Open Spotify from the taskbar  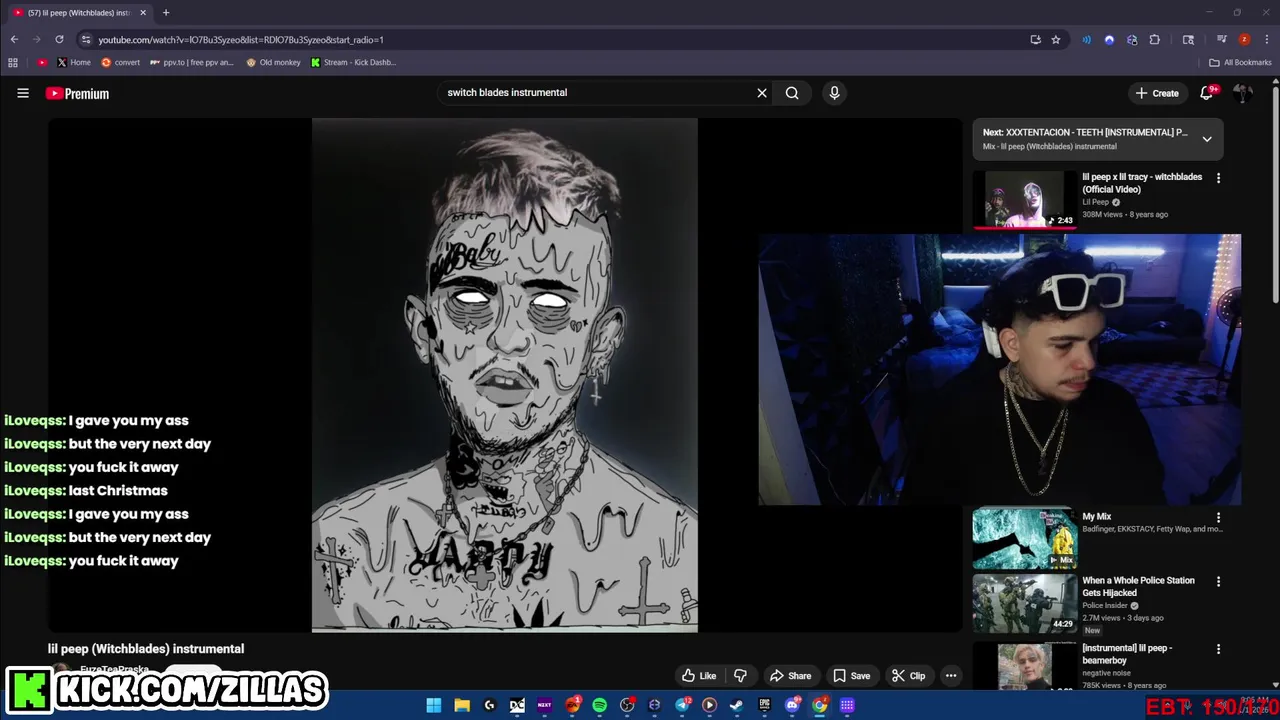coord(599,705)
